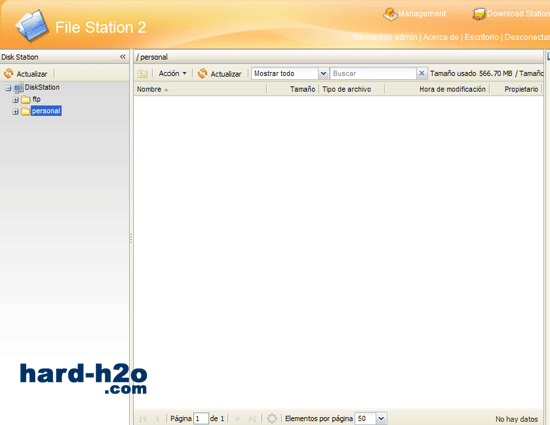Open the Download Station icon

pyautogui.click(x=479, y=14)
